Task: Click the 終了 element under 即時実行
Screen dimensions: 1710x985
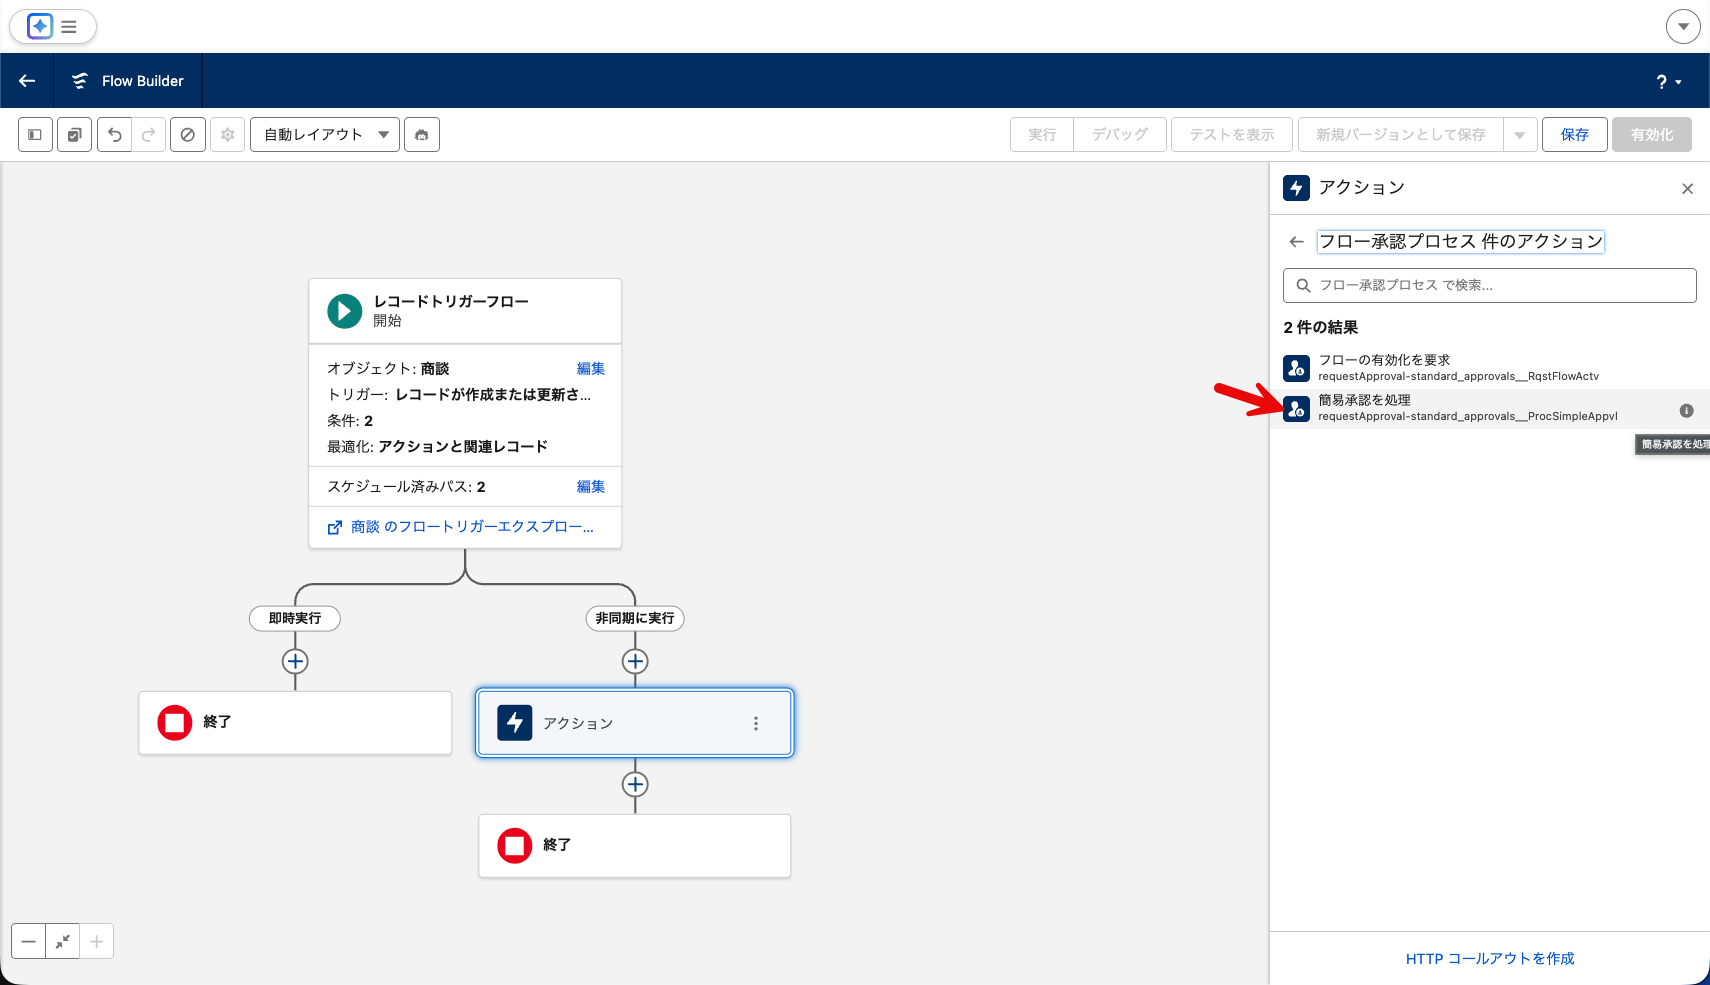Action: (x=295, y=723)
